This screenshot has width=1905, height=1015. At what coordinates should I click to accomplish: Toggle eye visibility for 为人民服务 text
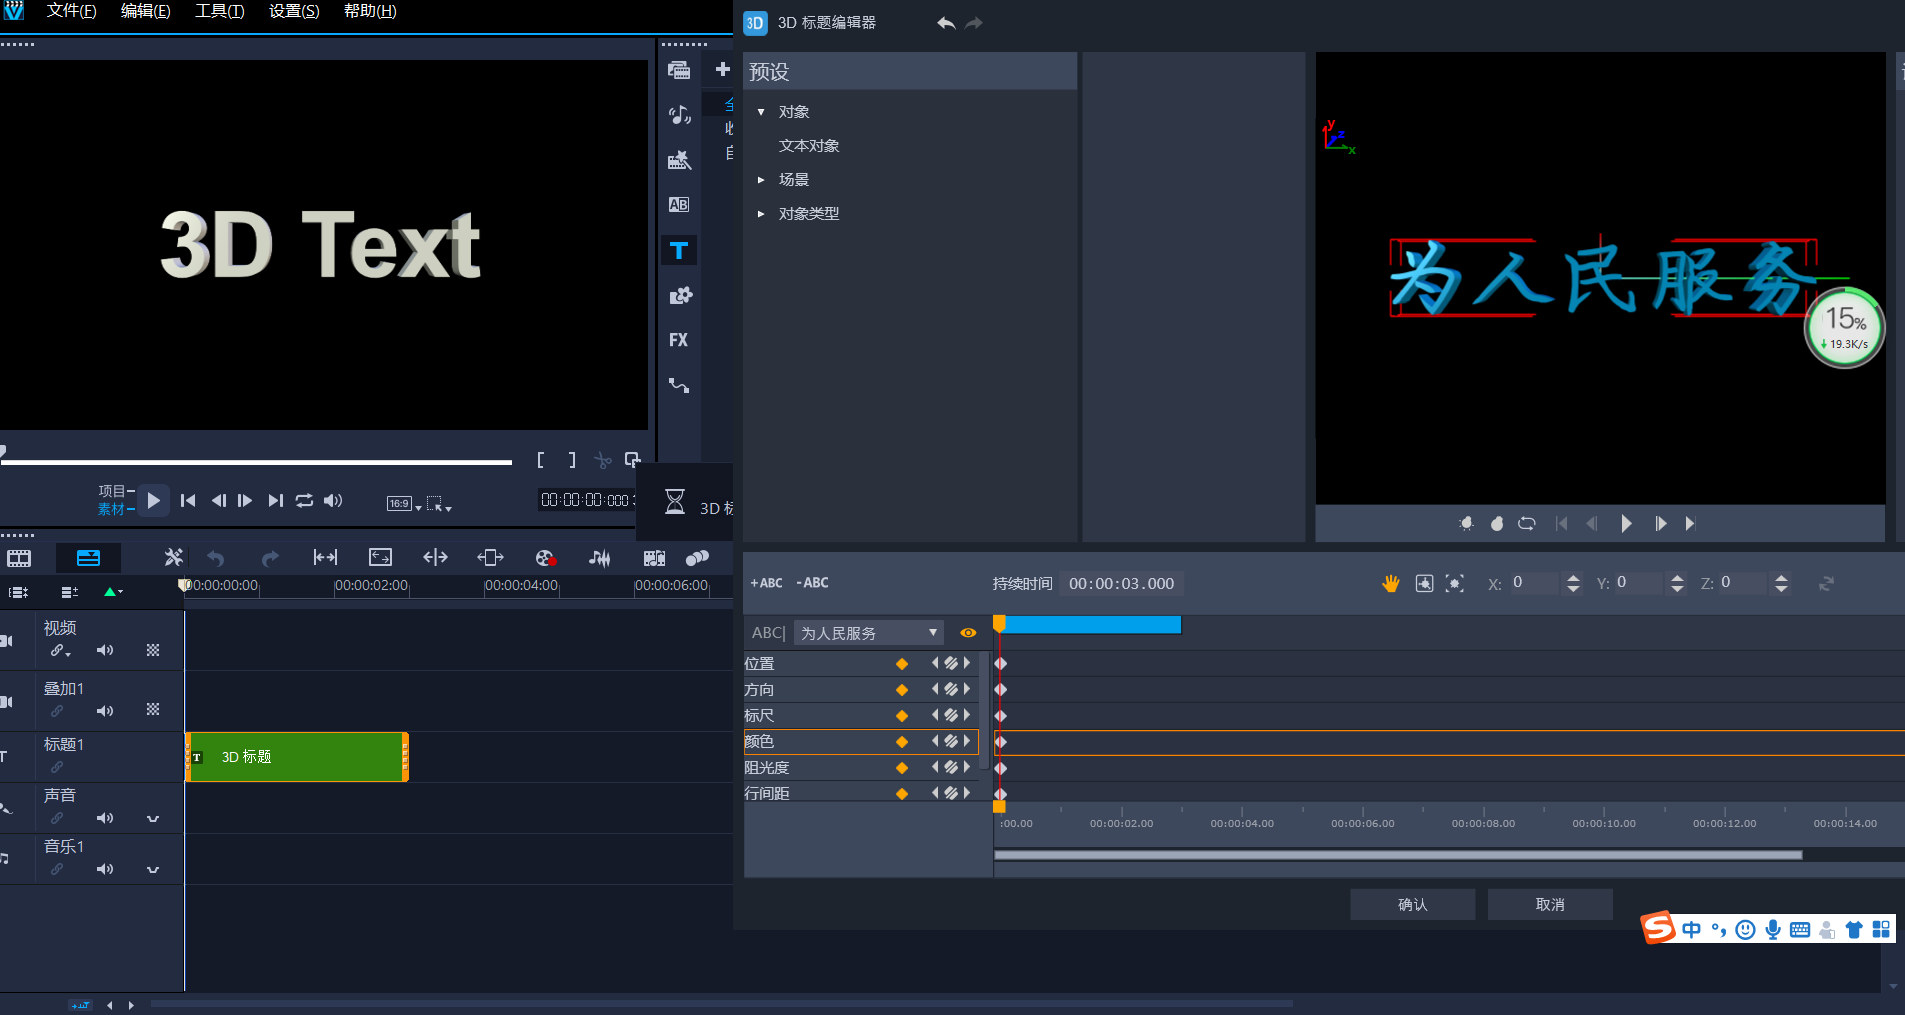click(x=967, y=633)
